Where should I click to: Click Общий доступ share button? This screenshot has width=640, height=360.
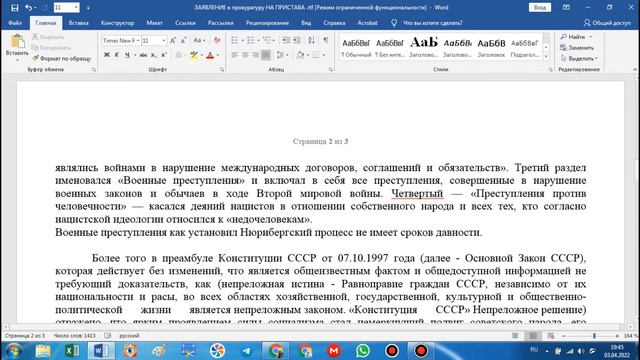607,23
